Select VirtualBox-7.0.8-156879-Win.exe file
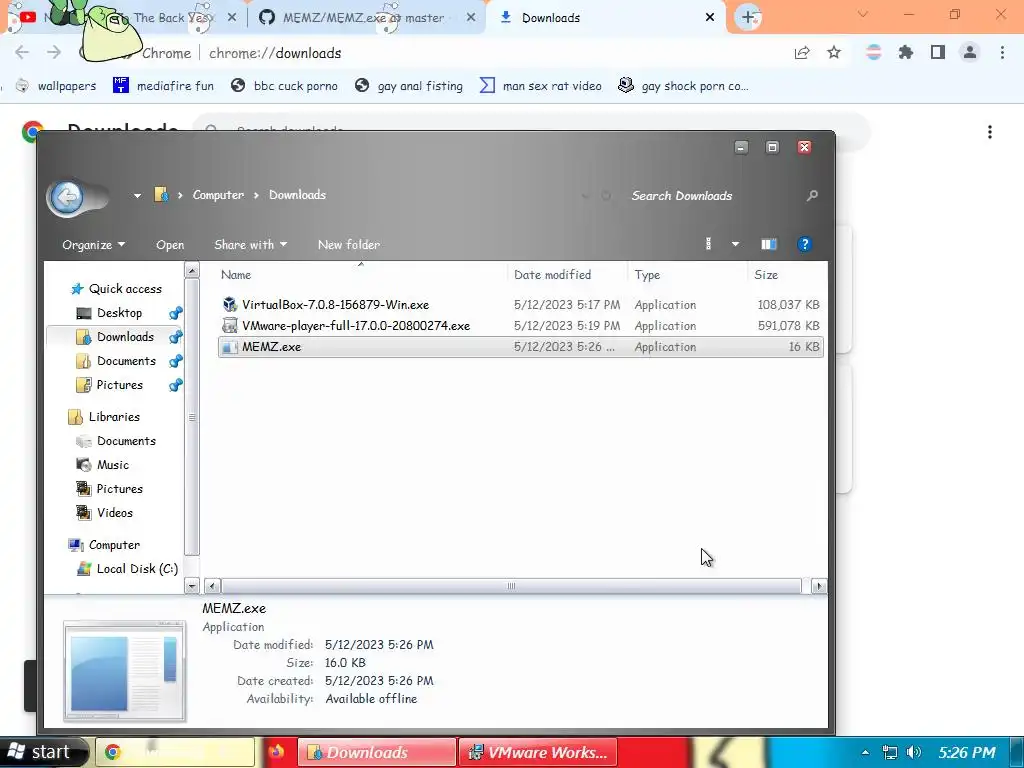The image size is (1024, 768). (520, 304)
